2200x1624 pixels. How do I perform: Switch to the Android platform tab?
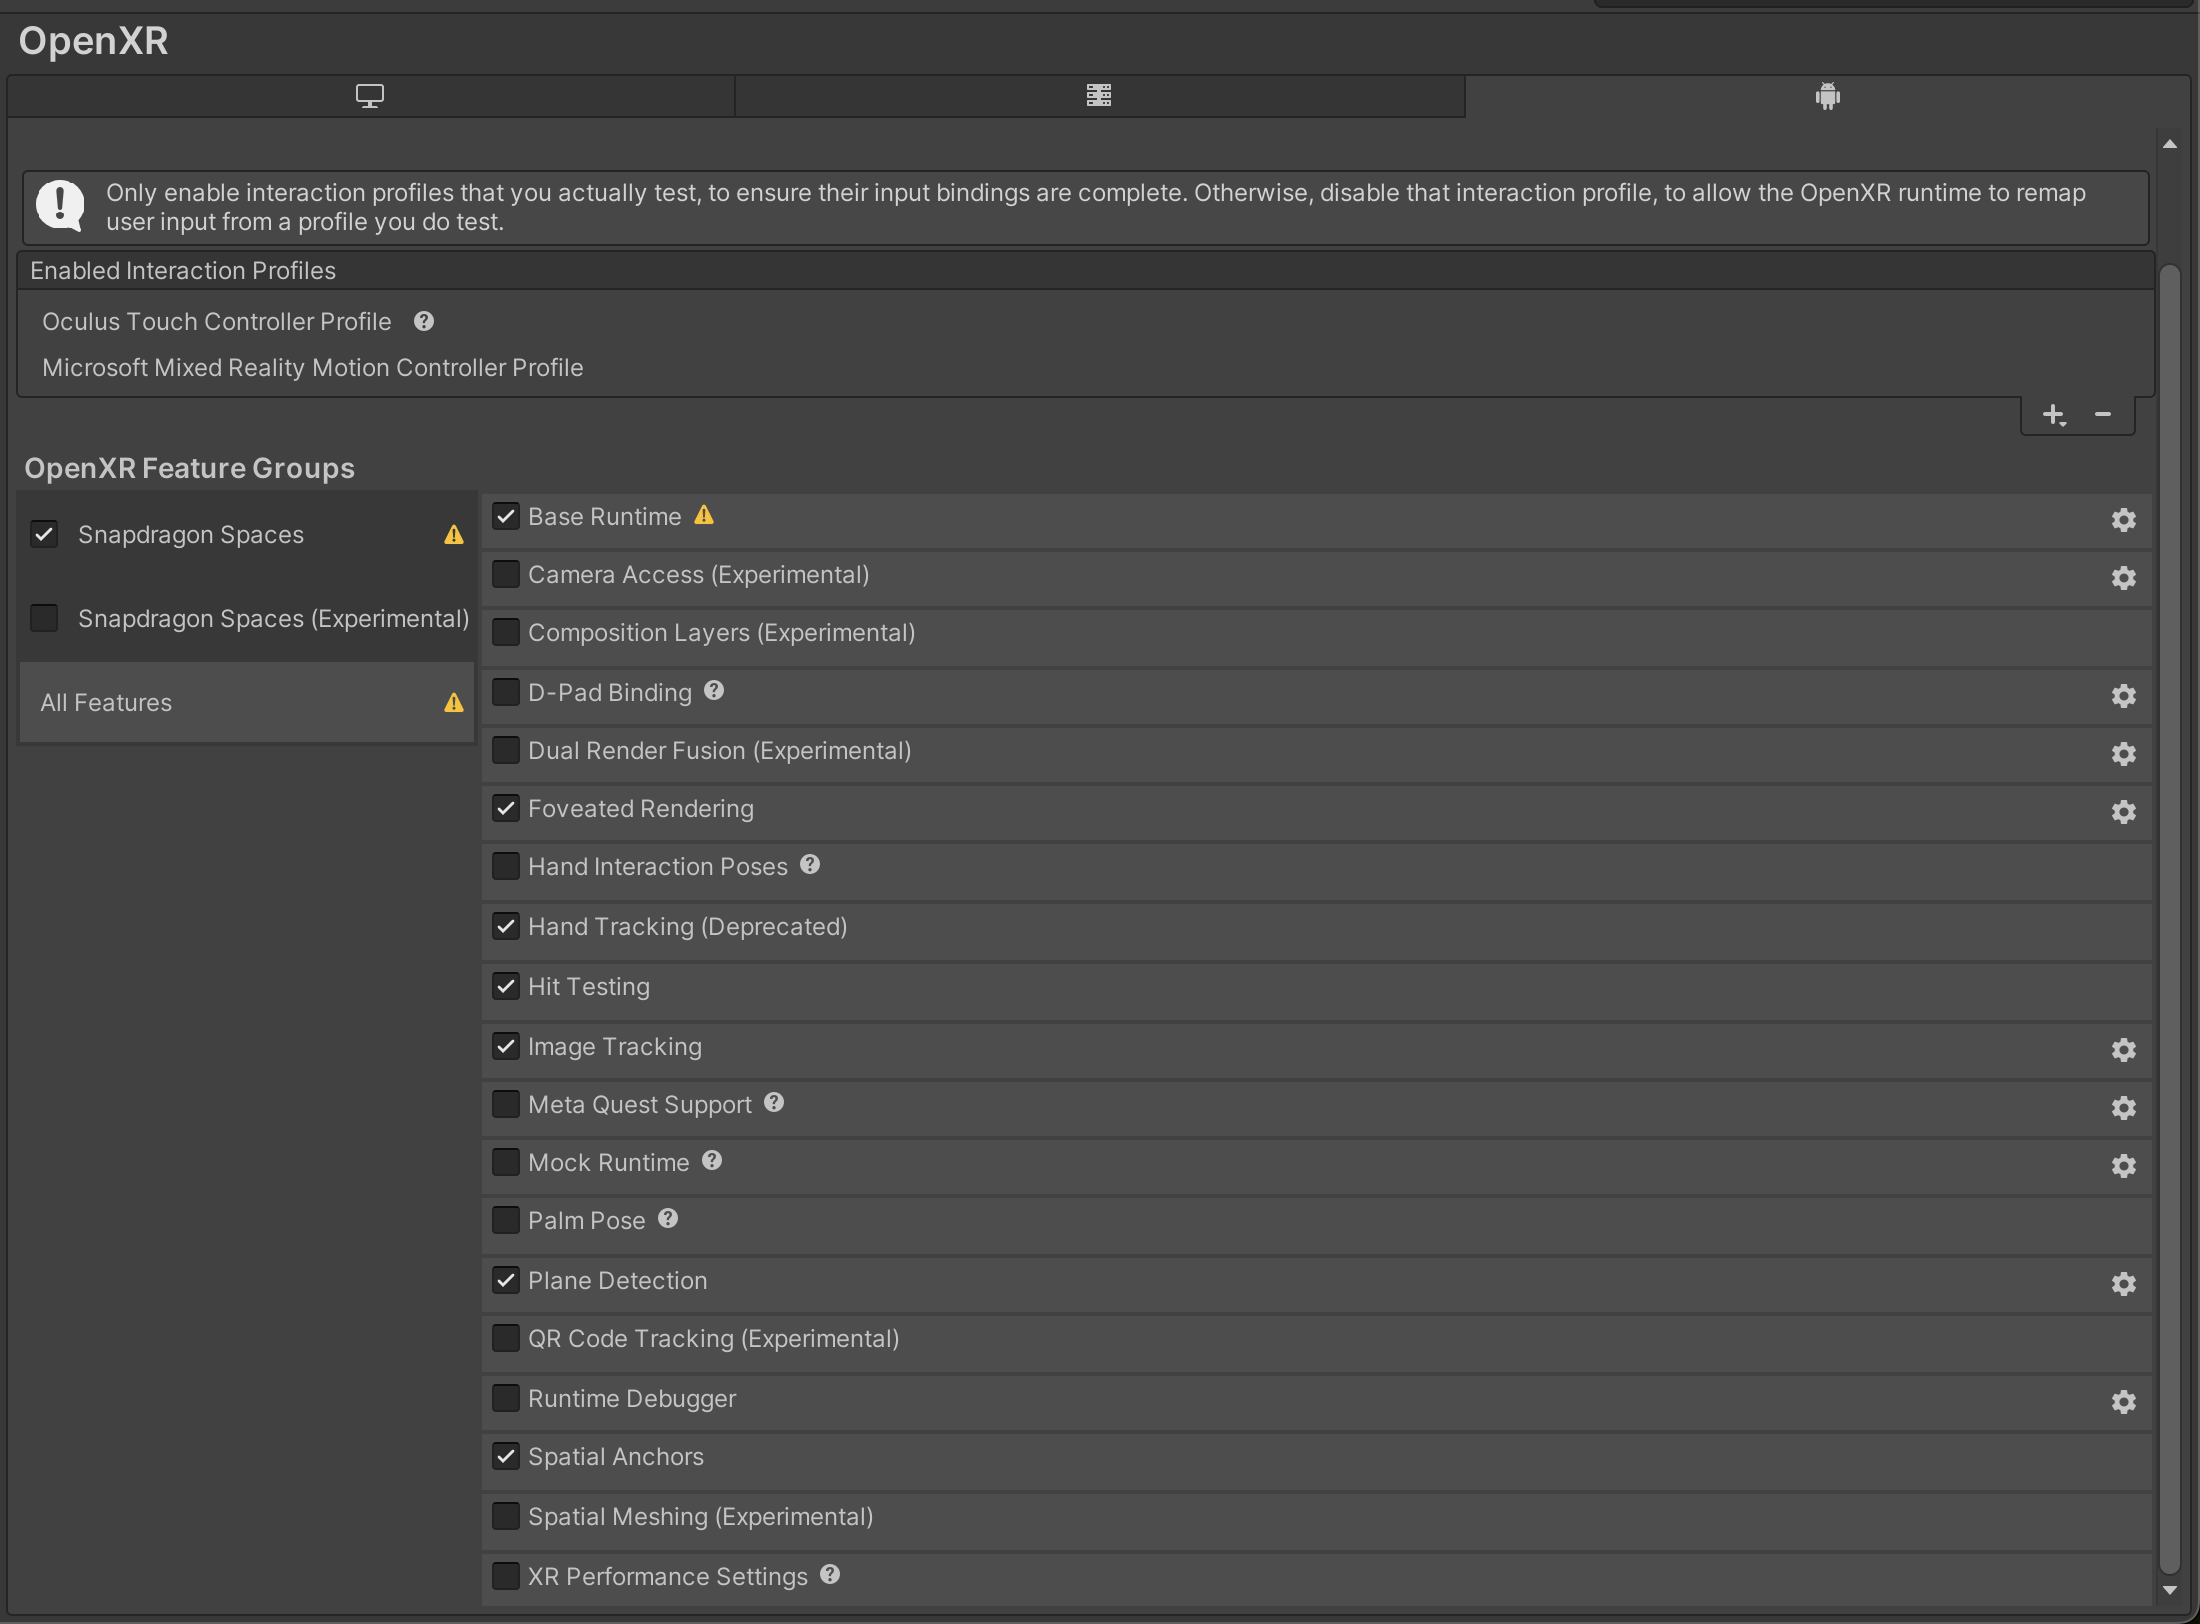(1827, 96)
